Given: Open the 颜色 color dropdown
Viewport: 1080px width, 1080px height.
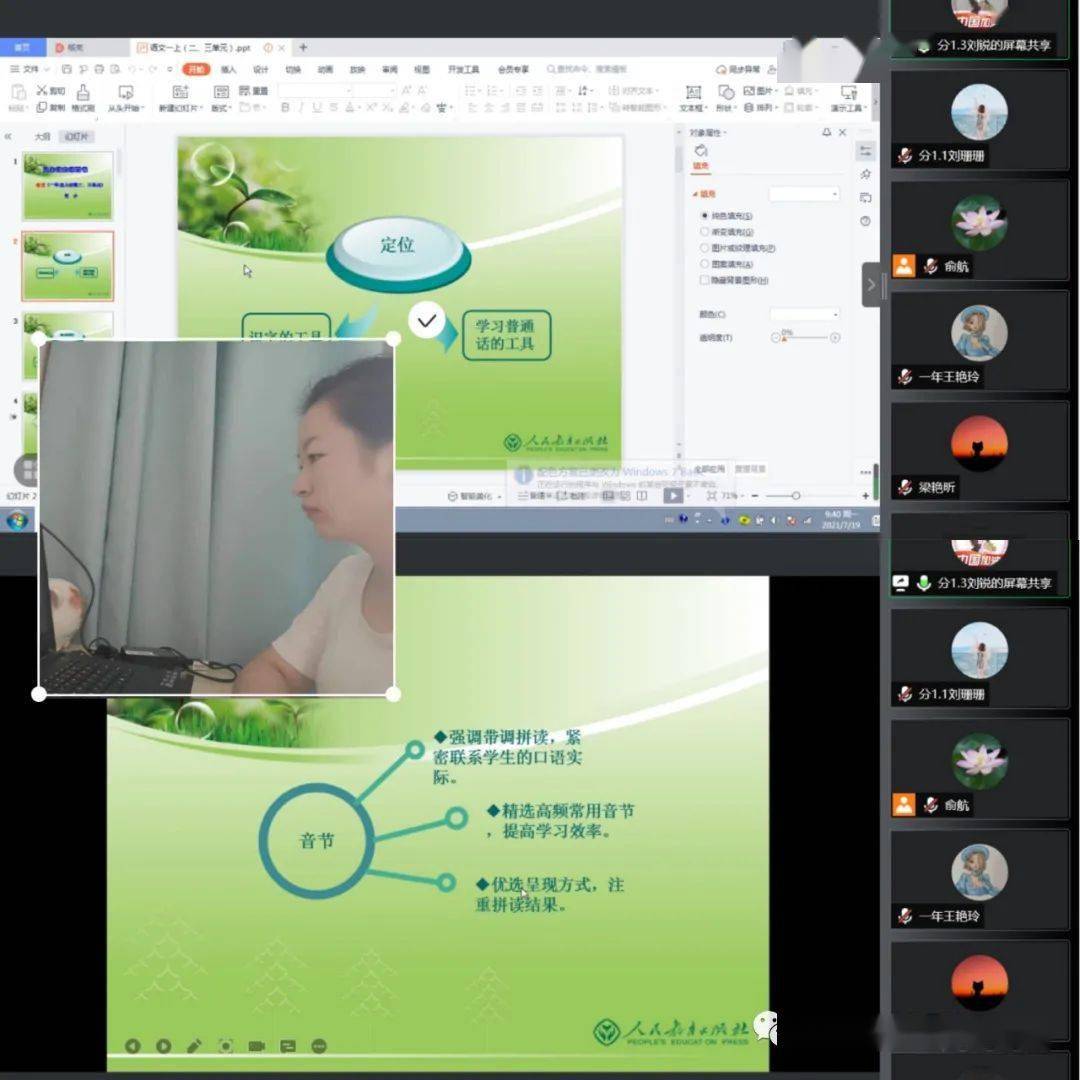Looking at the screenshot, I should [804, 314].
